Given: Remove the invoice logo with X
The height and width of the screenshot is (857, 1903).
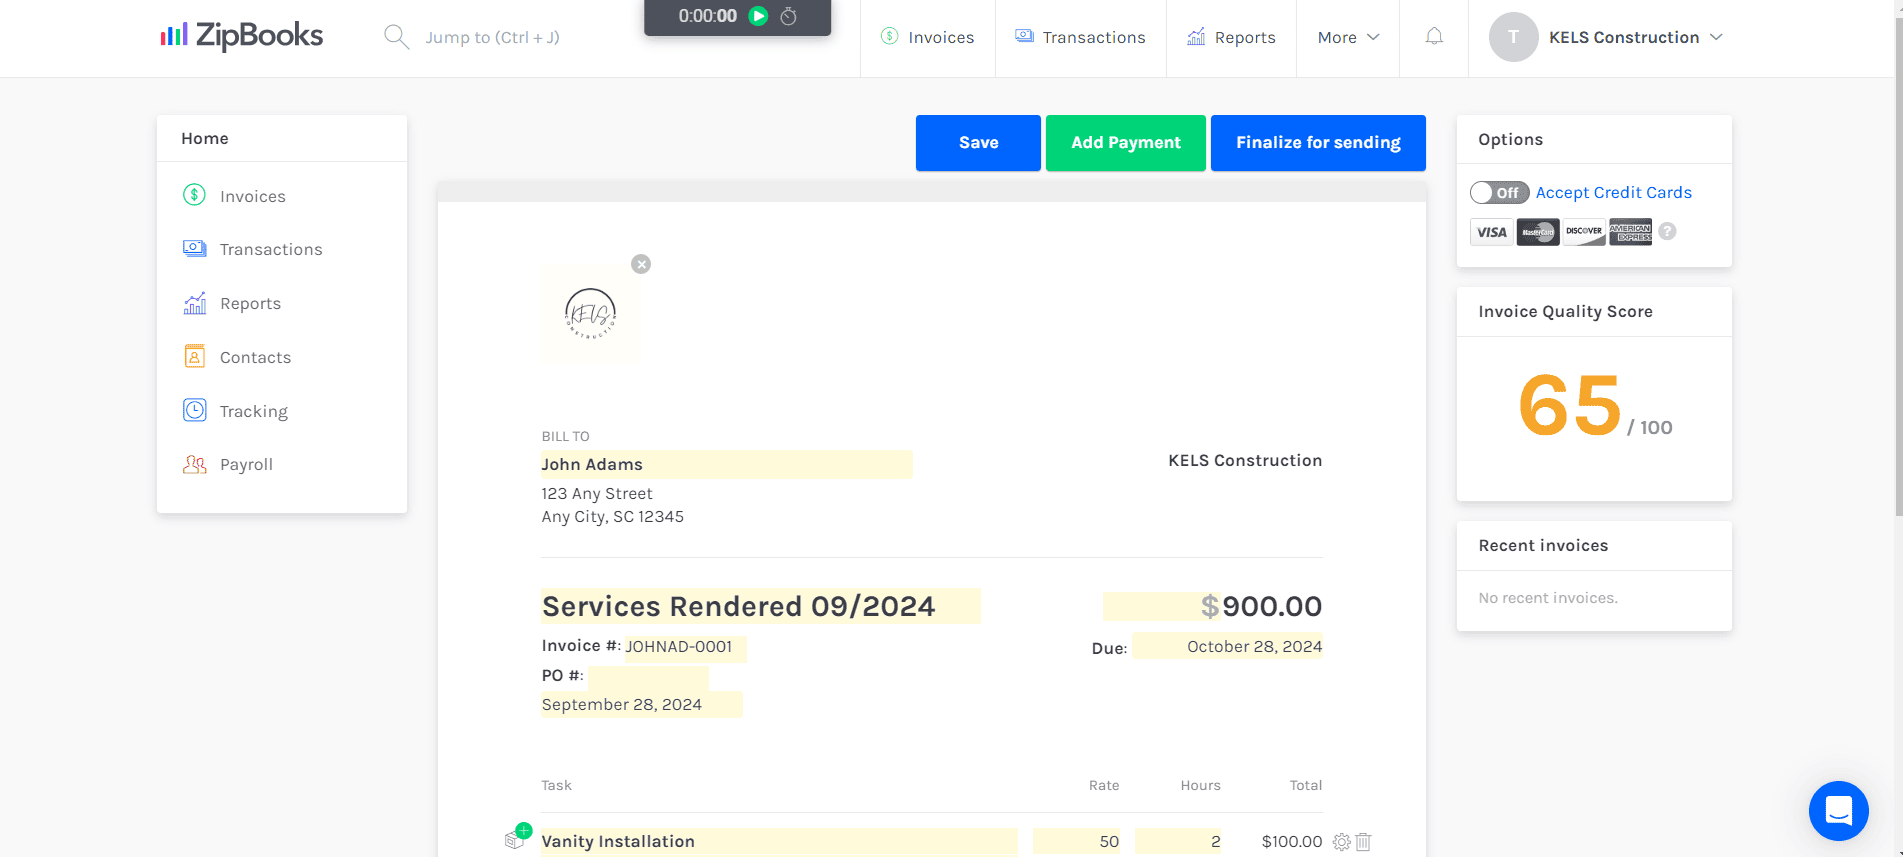Looking at the screenshot, I should point(641,264).
